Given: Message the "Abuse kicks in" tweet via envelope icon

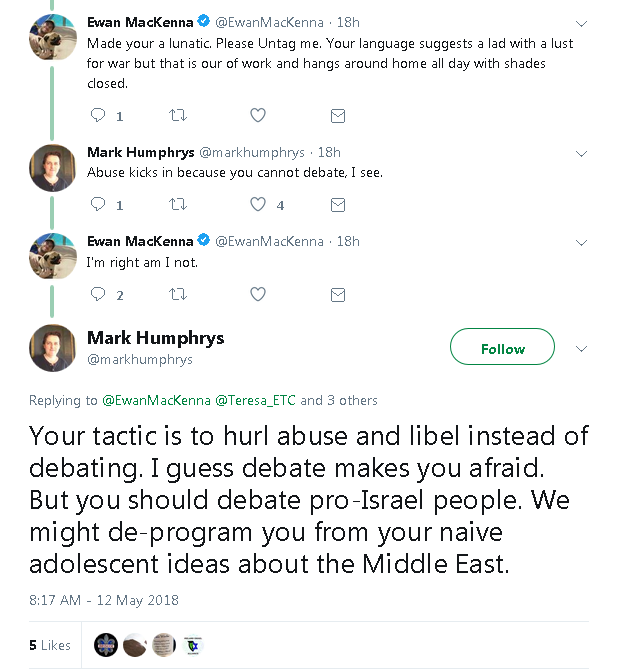Looking at the screenshot, I should pos(338,204).
